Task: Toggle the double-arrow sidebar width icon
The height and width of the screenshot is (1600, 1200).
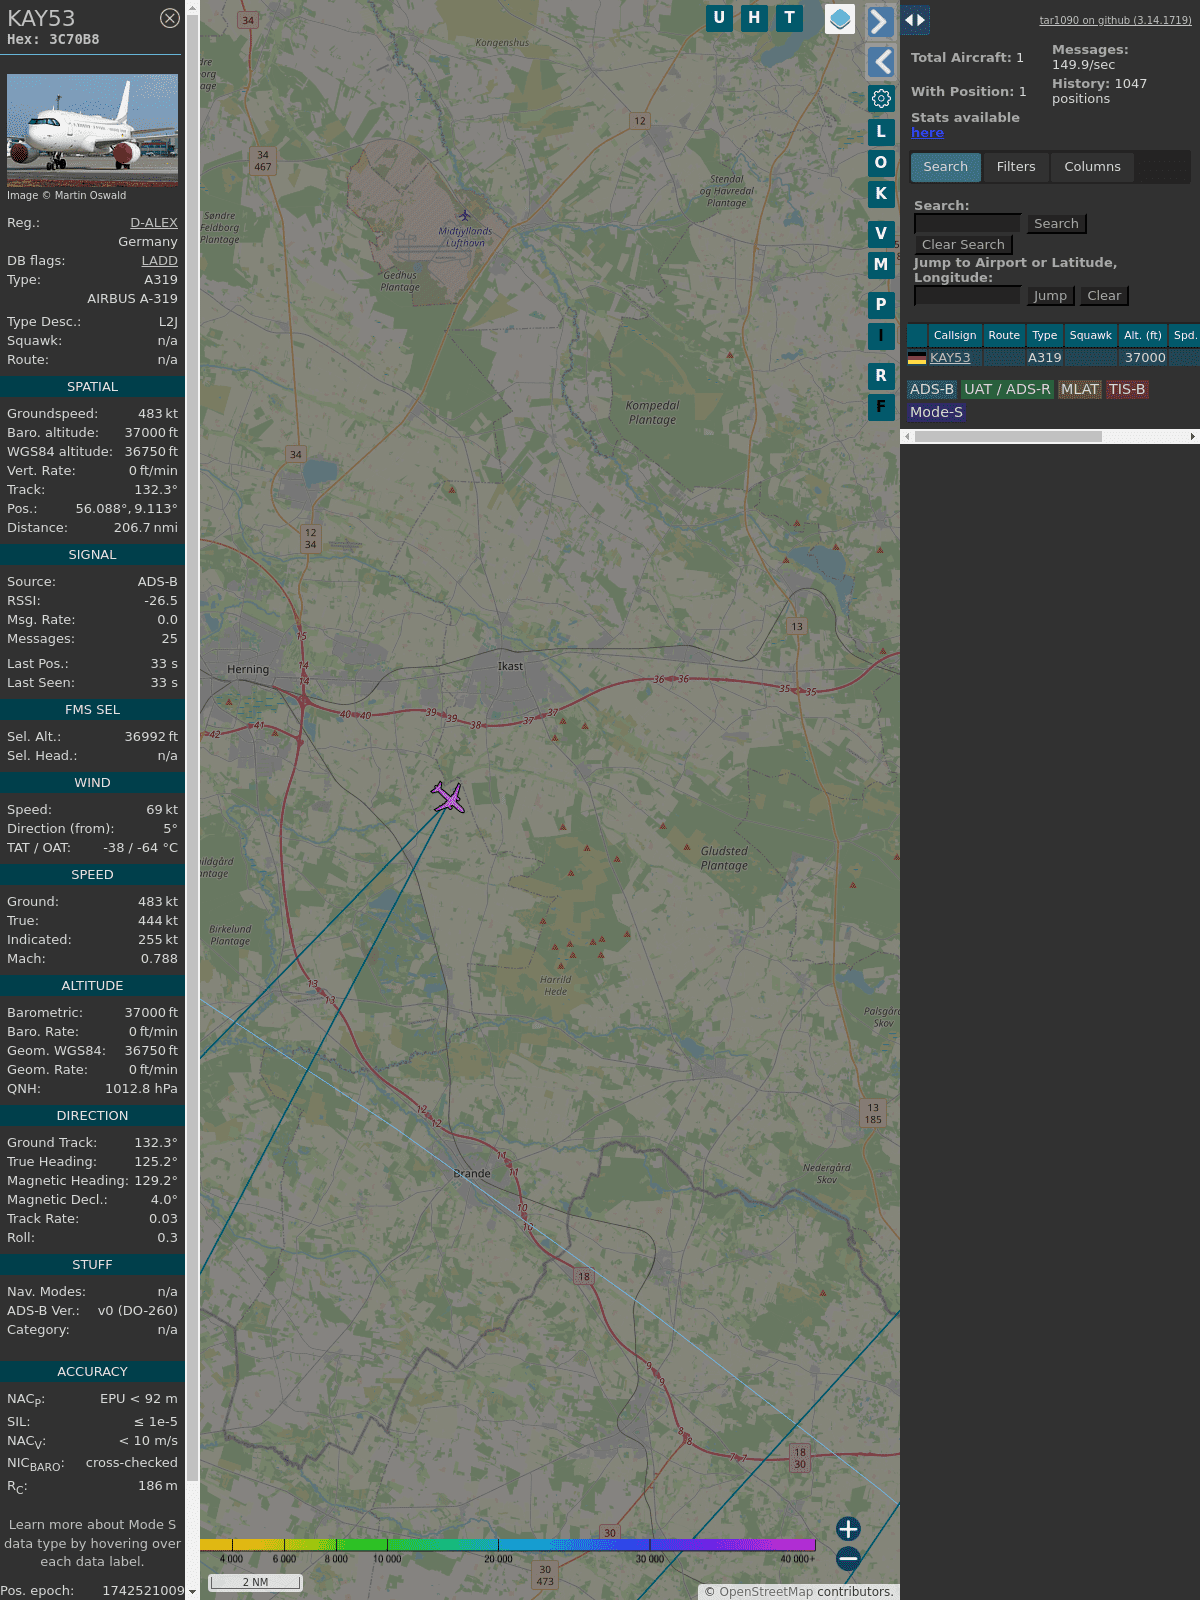Action: point(915,20)
